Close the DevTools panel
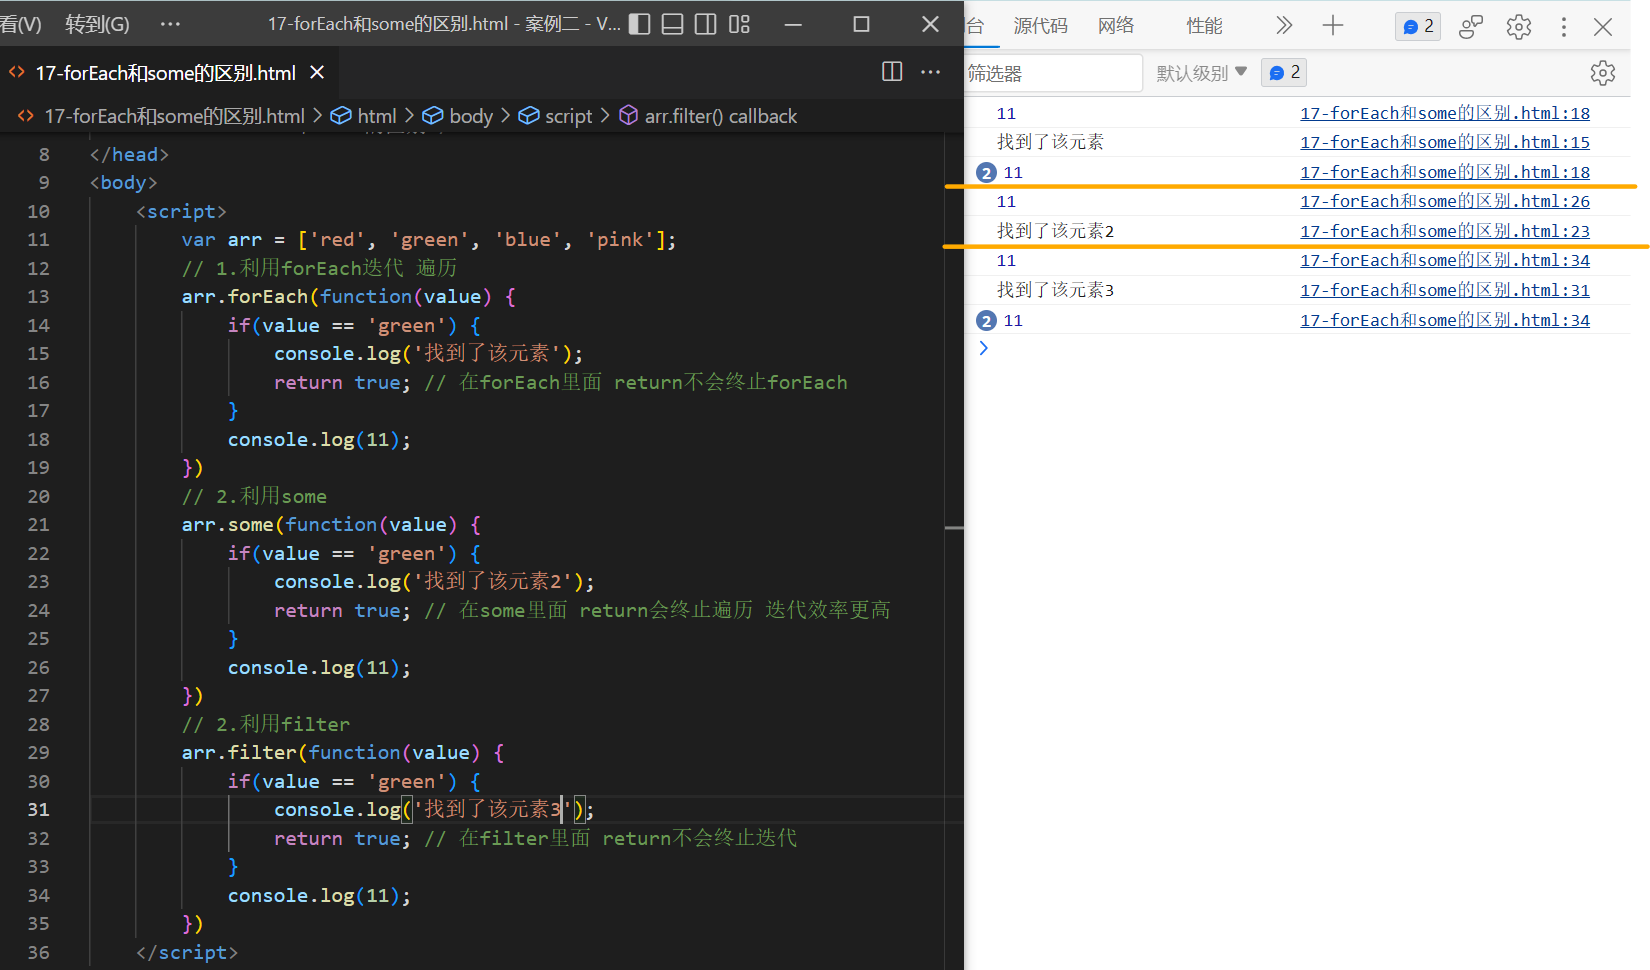The image size is (1650, 970). pos(1603,27)
